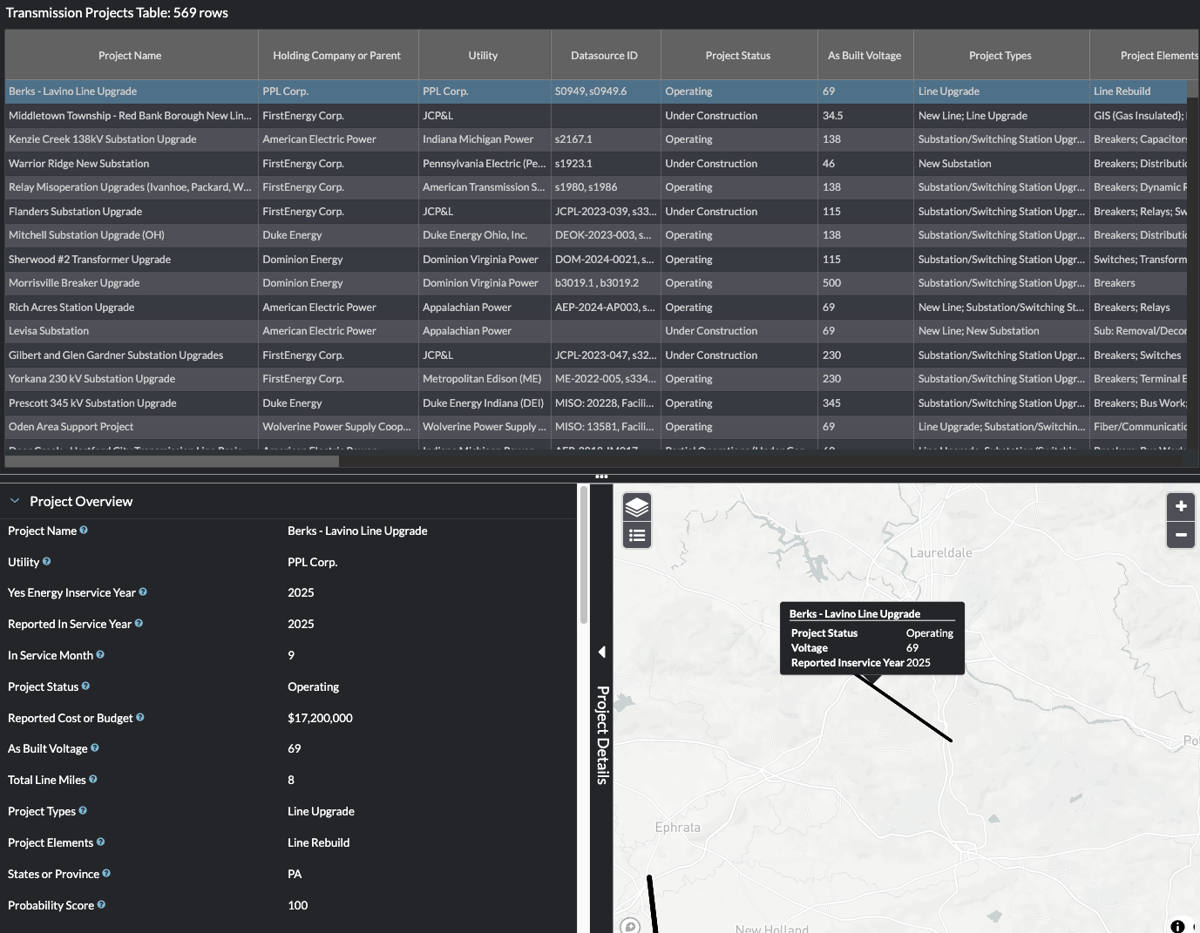Sort by Datasource ID column header
Viewport: 1200px width, 933px height.
tap(604, 55)
